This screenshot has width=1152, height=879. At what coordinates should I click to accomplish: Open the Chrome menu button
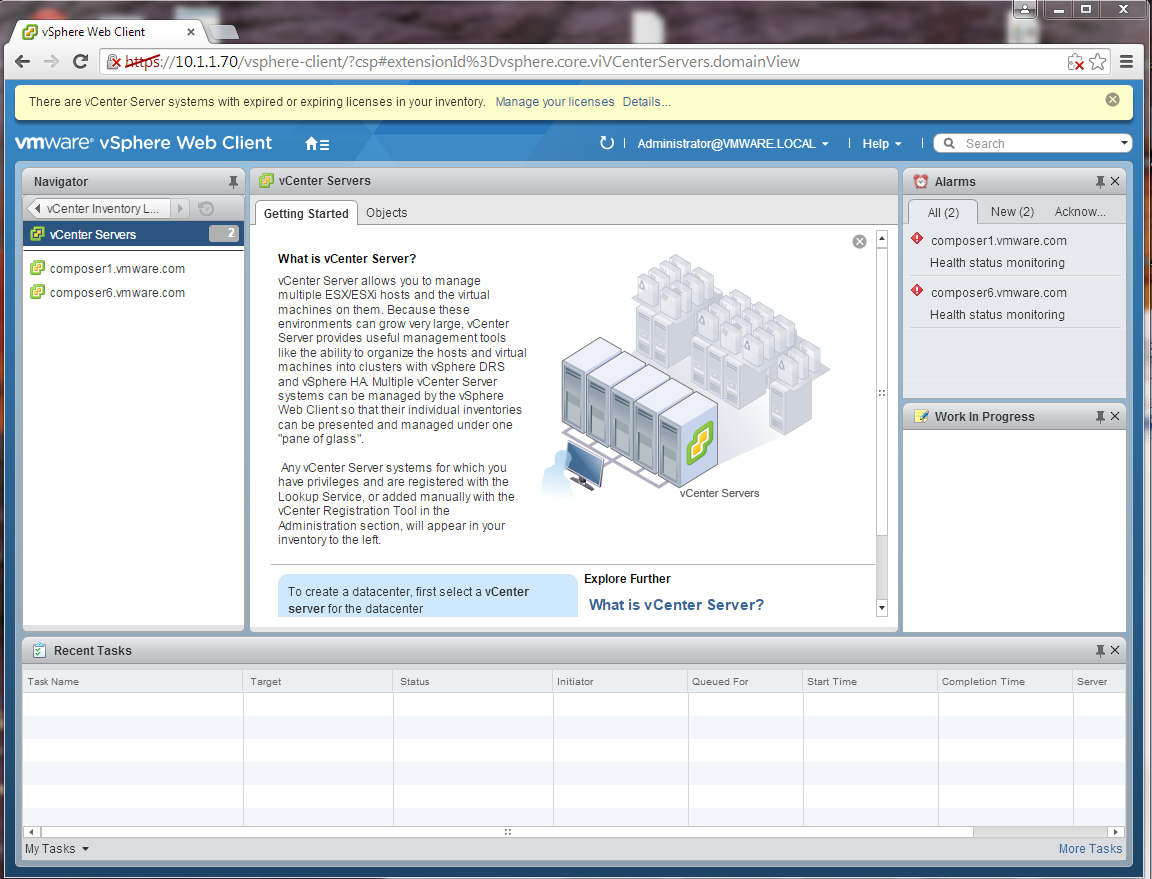click(1126, 62)
